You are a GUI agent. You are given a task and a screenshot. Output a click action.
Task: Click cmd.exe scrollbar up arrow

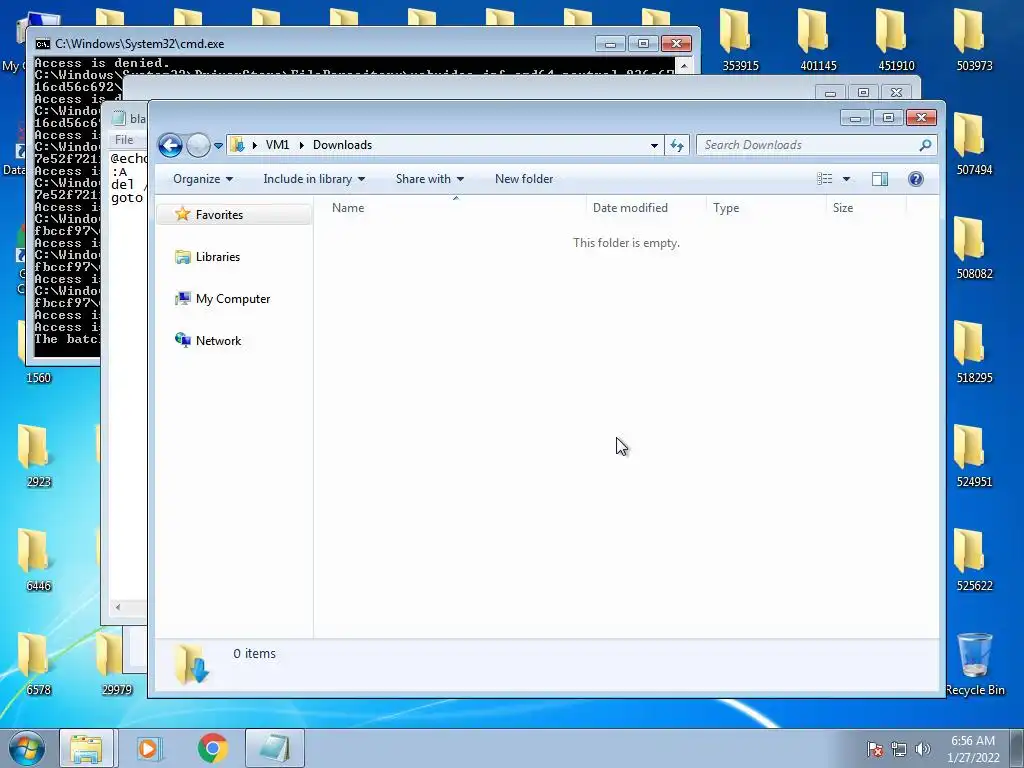(684, 65)
